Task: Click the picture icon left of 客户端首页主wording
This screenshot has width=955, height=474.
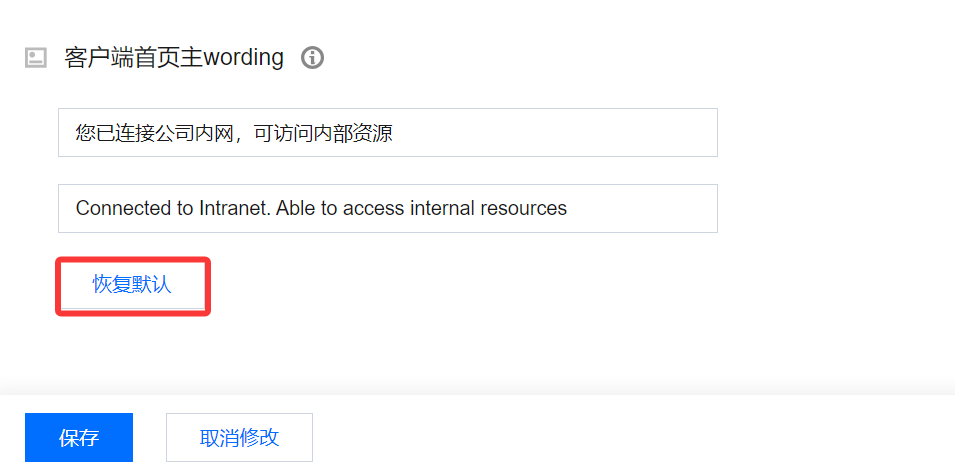Action: pyautogui.click(x=36, y=58)
